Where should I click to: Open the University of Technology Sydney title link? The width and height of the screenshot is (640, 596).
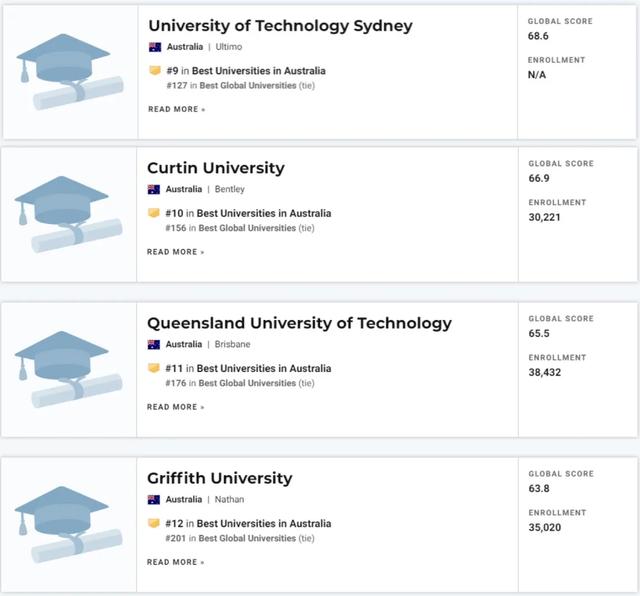click(x=280, y=26)
